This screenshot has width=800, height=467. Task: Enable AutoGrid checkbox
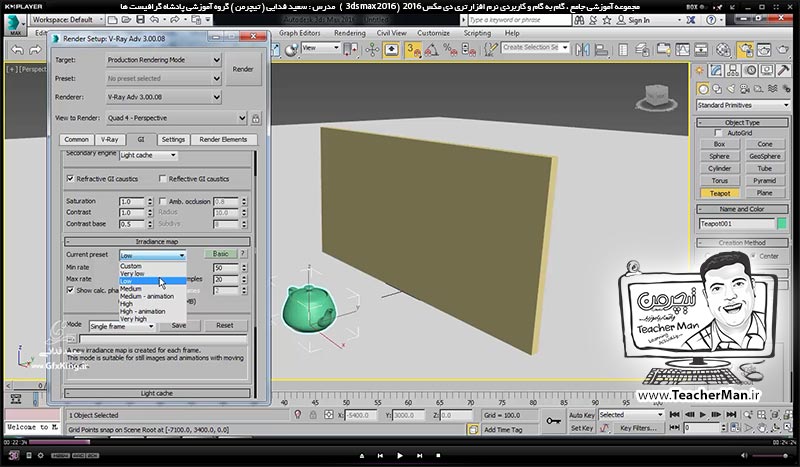tap(718, 133)
